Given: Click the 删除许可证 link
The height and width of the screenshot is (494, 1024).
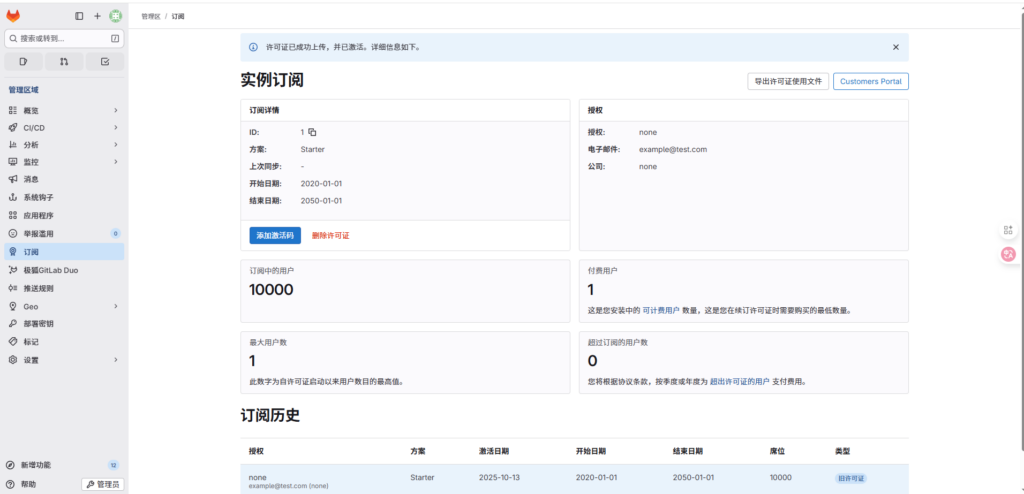Looking at the screenshot, I should pos(331,235).
